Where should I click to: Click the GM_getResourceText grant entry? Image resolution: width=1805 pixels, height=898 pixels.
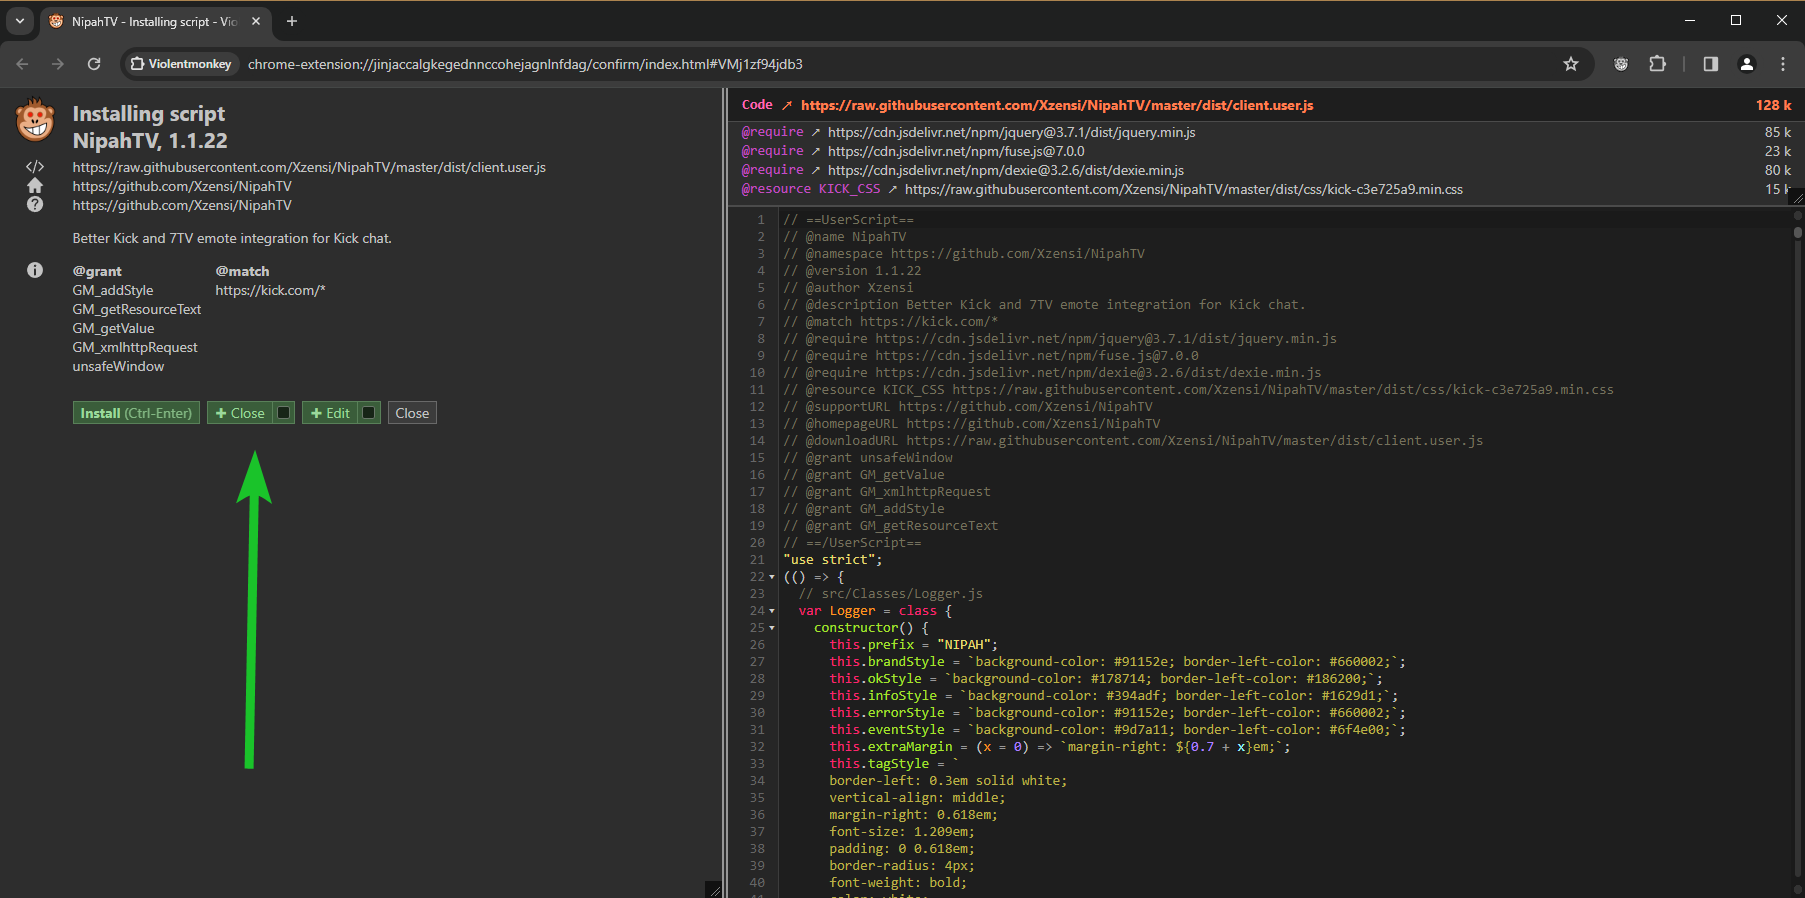click(x=137, y=309)
